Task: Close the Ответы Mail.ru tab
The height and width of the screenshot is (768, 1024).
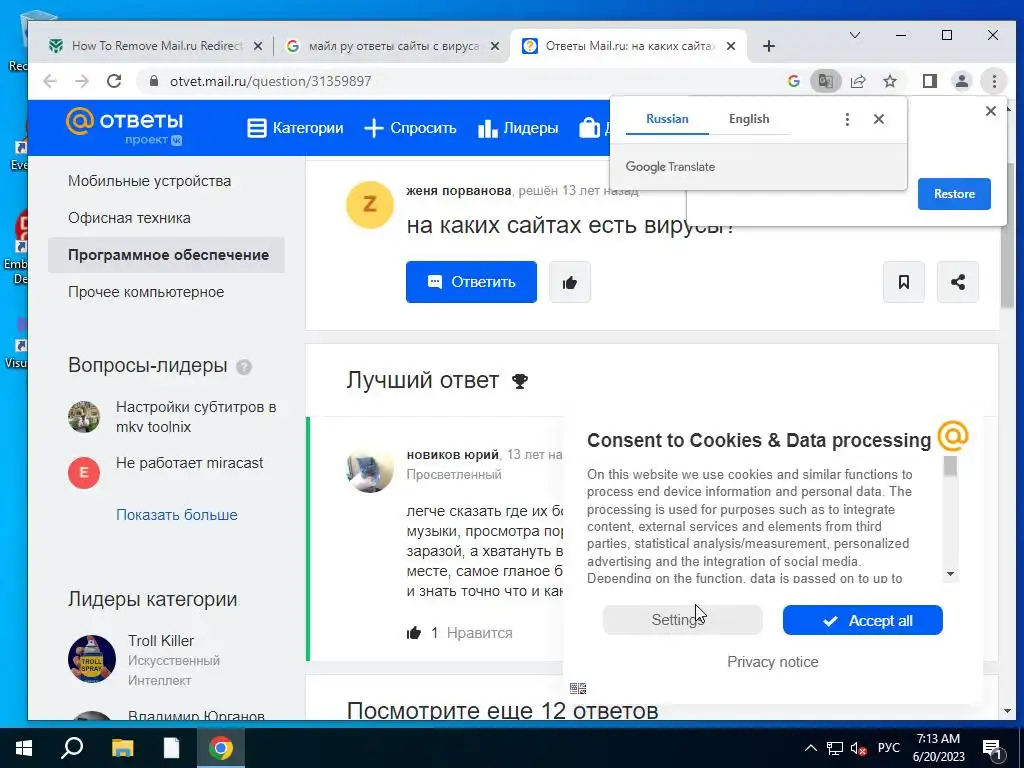Action: pos(731,46)
